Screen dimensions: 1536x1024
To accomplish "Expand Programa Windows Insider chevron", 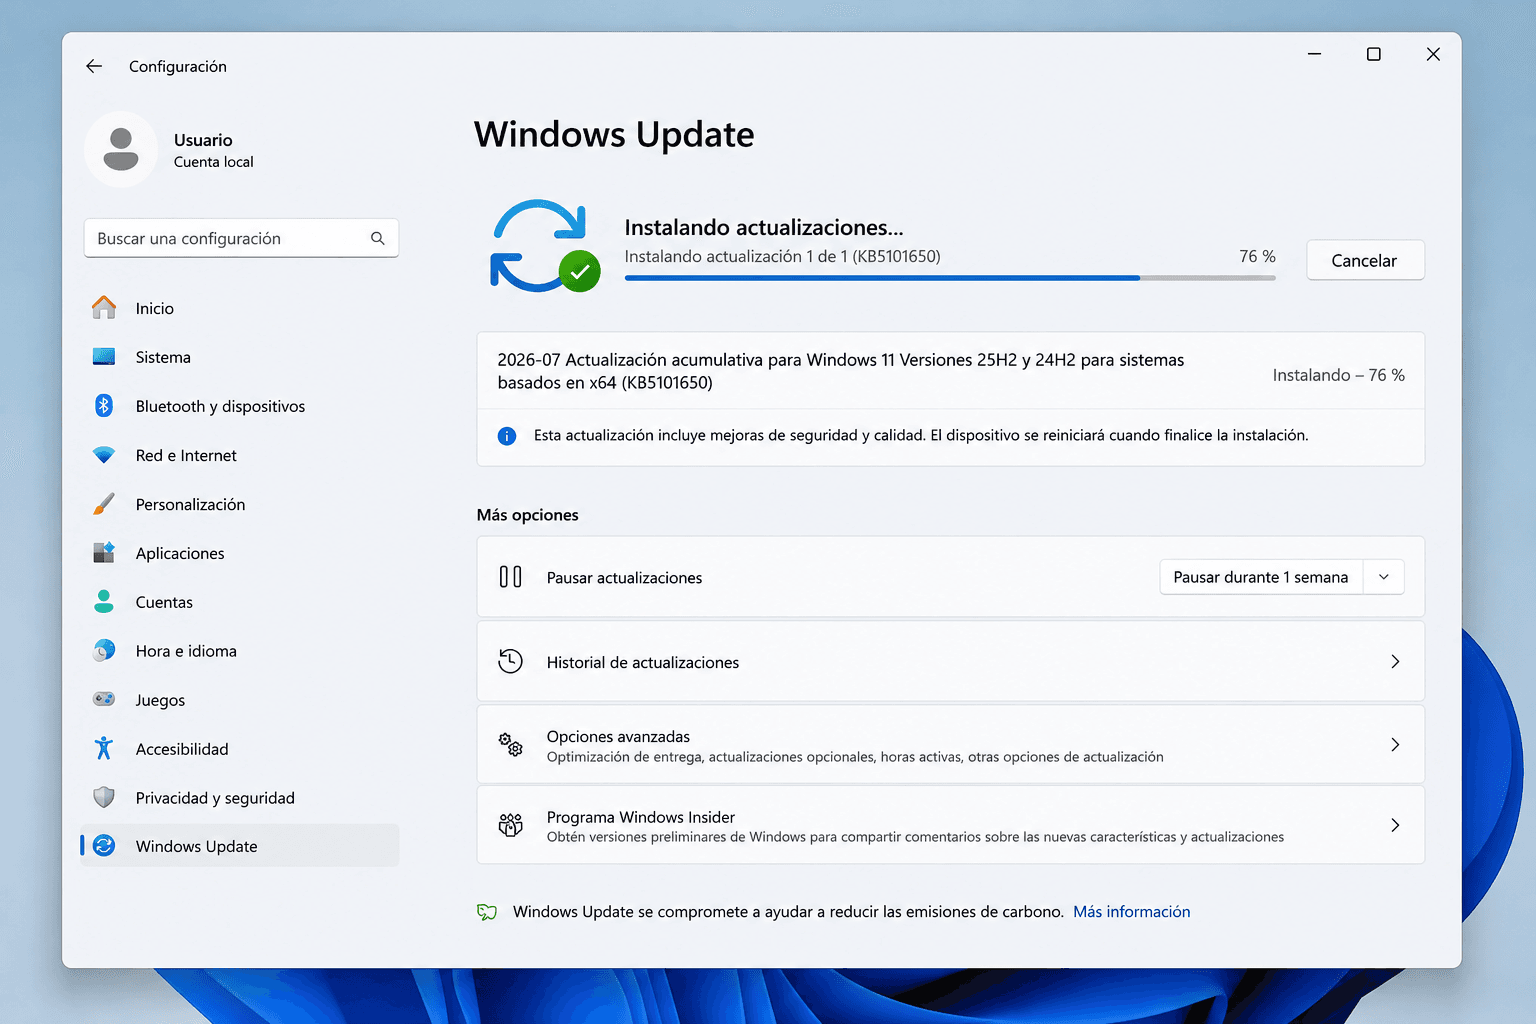I will coord(1395,825).
